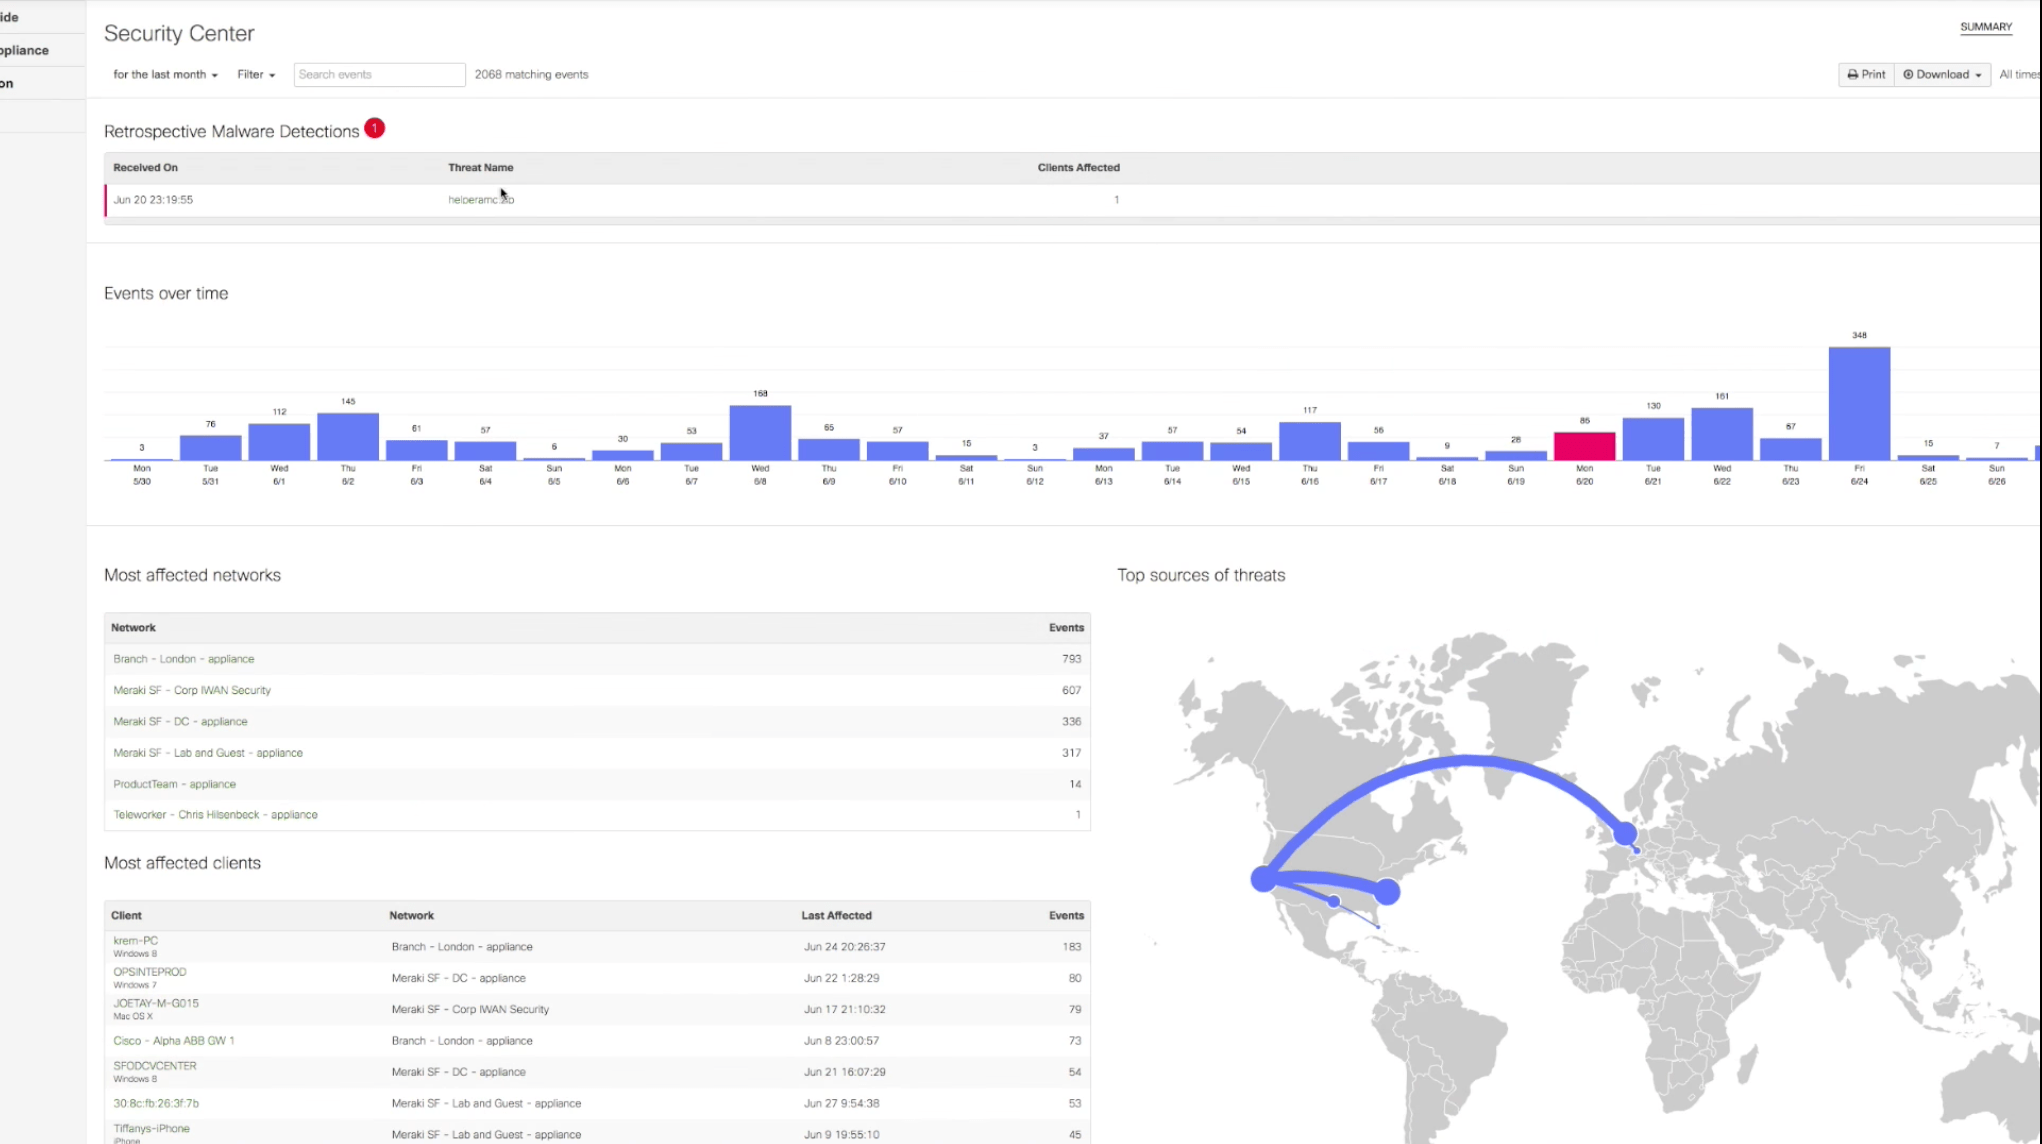Click the US east coast threat dot
The height and width of the screenshot is (1144, 2042).
[1387, 891]
